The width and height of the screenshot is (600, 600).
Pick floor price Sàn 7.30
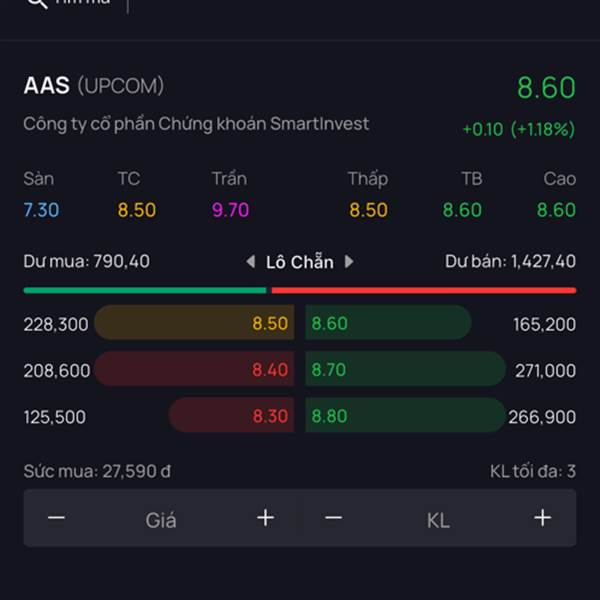pyautogui.click(x=41, y=210)
